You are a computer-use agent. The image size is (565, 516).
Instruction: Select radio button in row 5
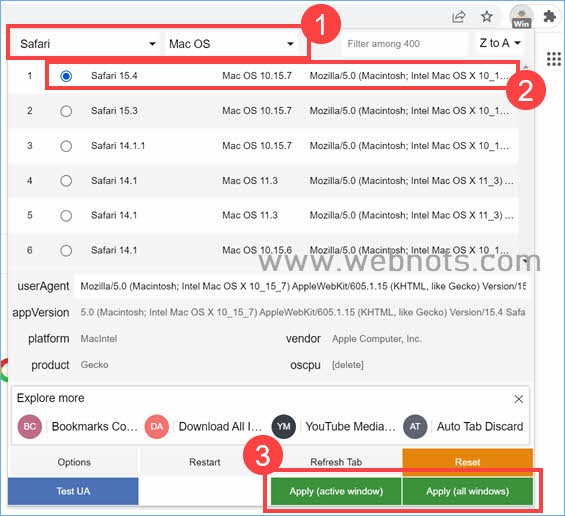(x=66, y=215)
